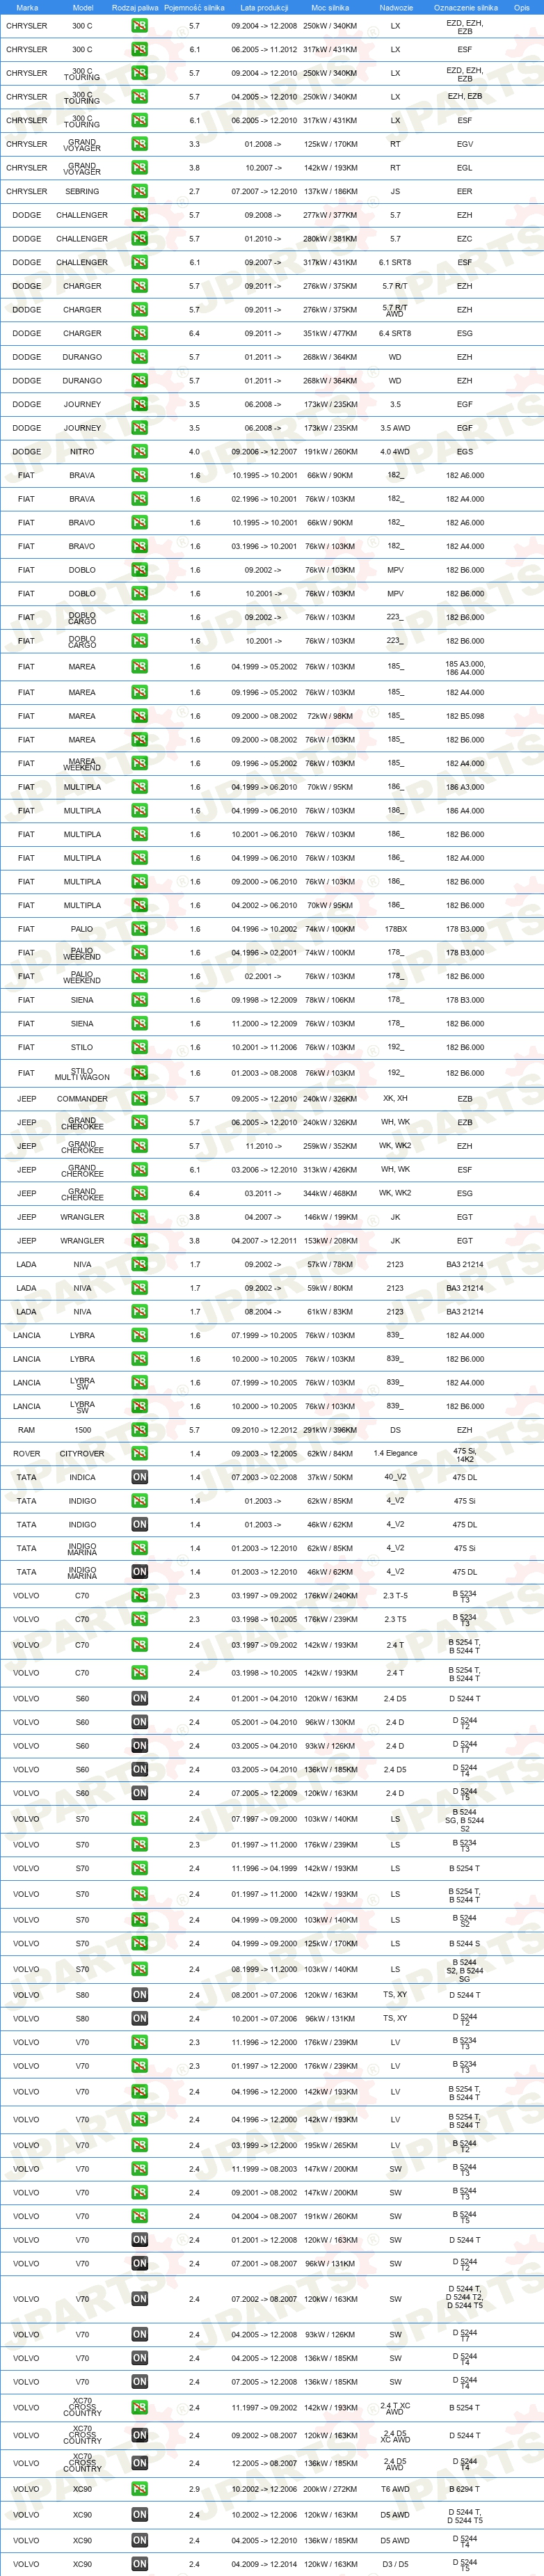Click PB icon for Chrysler Grand Voyager 3.8

pos(139,168)
